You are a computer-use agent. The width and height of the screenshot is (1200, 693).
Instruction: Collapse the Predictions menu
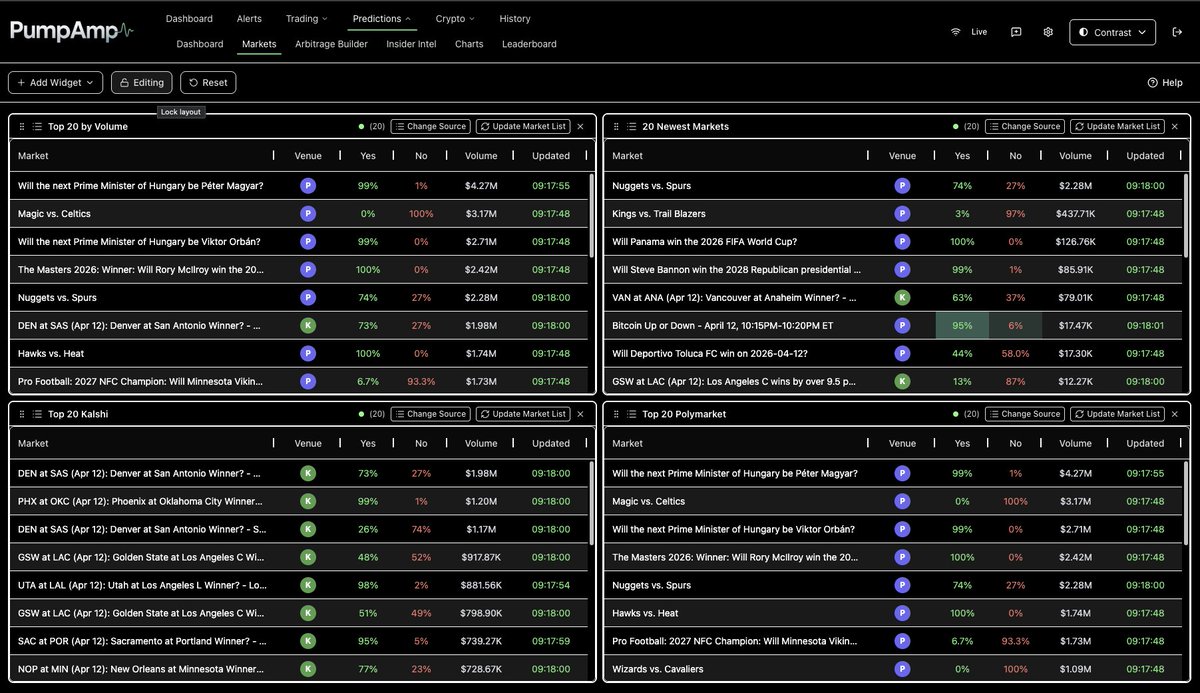382,18
